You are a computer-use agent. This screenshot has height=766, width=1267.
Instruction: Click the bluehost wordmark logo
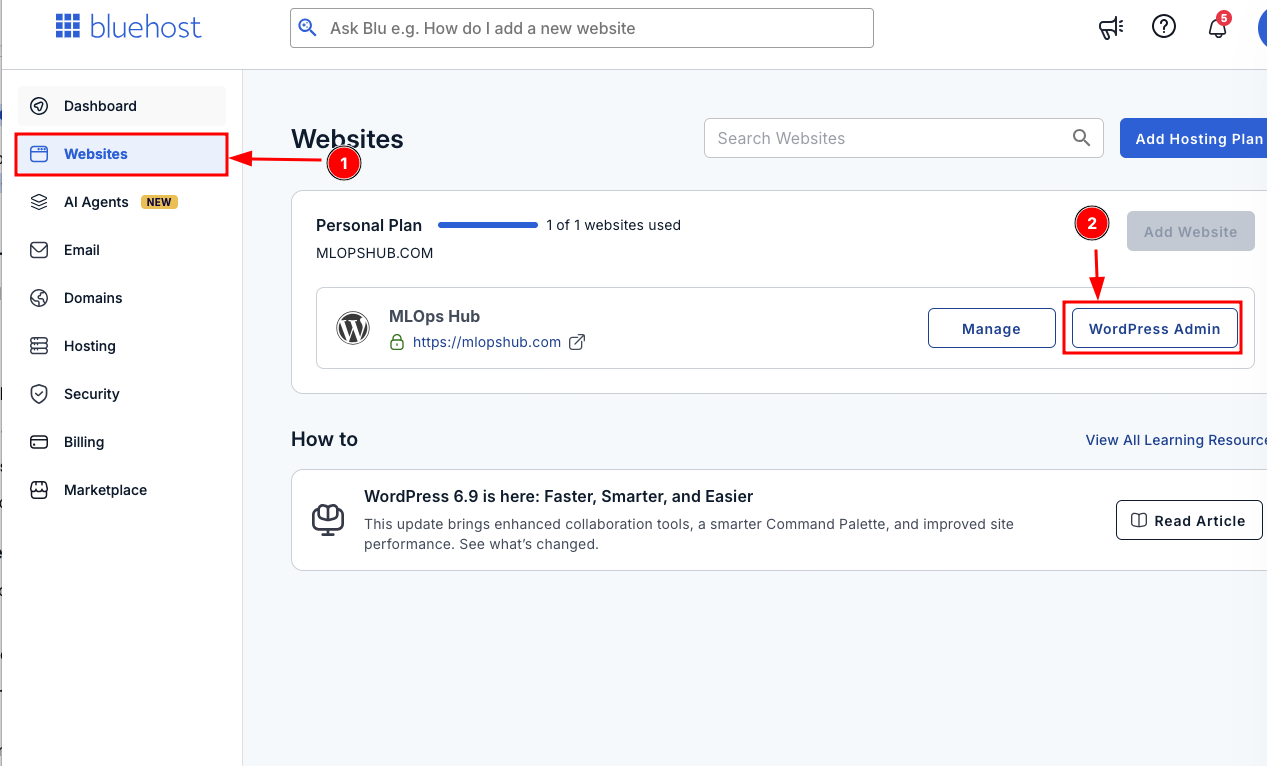click(146, 27)
